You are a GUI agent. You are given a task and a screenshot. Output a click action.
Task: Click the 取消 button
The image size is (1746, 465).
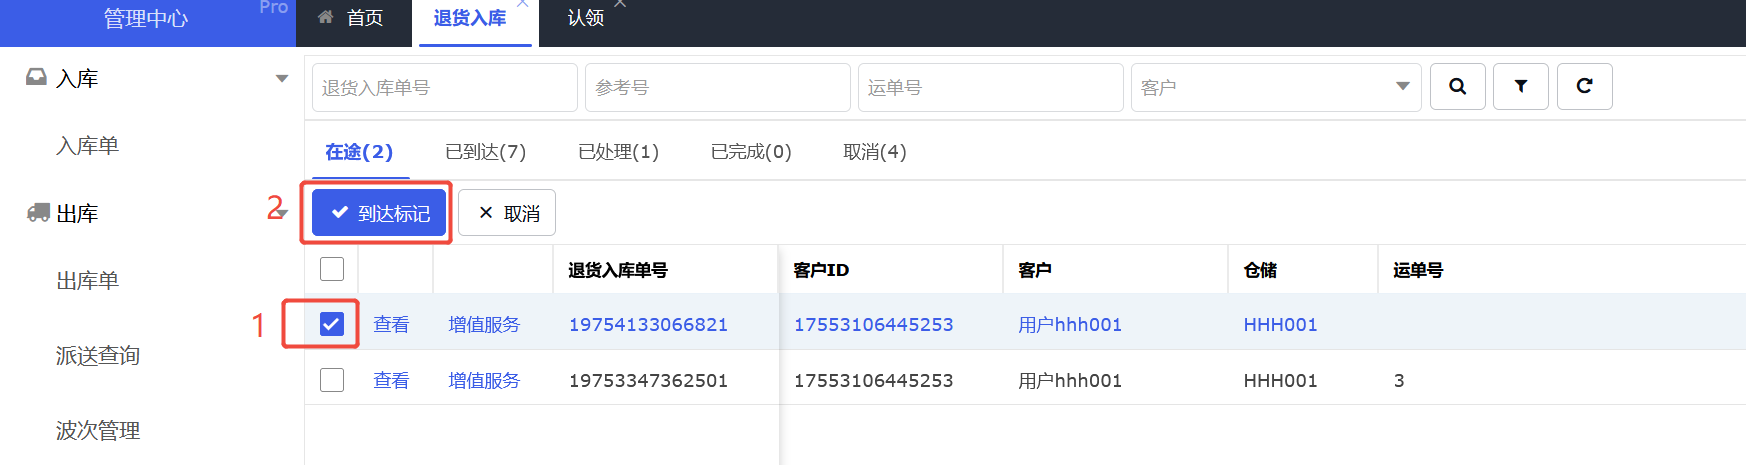coord(507,213)
